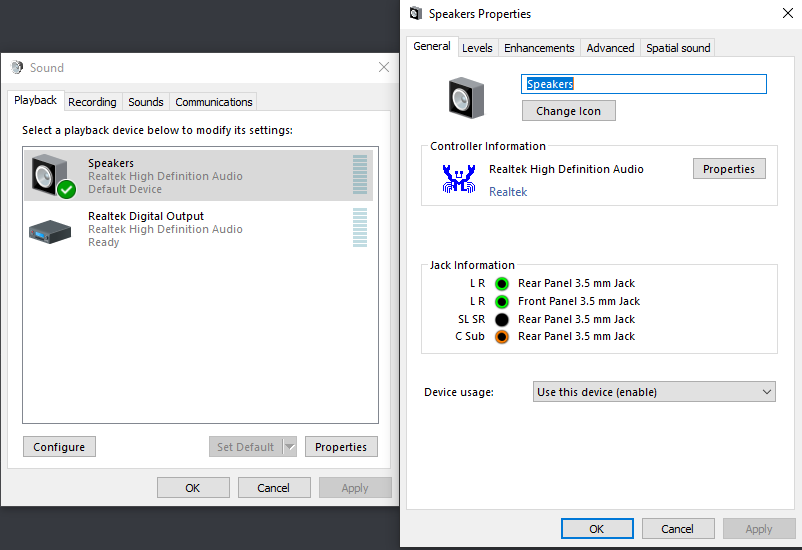Click the 'Front Panel 3.5 mm Jack' text
802x550 pixels.
(579, 301)
